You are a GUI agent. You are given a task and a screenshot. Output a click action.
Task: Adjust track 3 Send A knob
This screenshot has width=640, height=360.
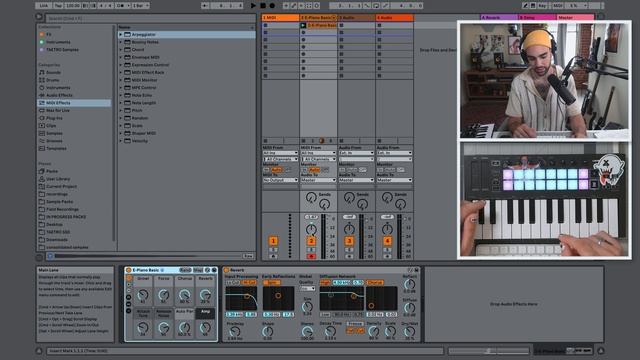click(x=349, y=198)
